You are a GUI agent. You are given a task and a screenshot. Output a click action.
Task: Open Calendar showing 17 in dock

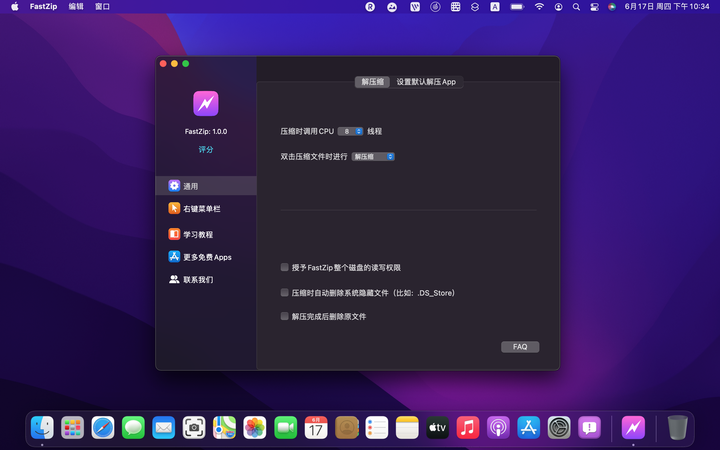point(316,428)
